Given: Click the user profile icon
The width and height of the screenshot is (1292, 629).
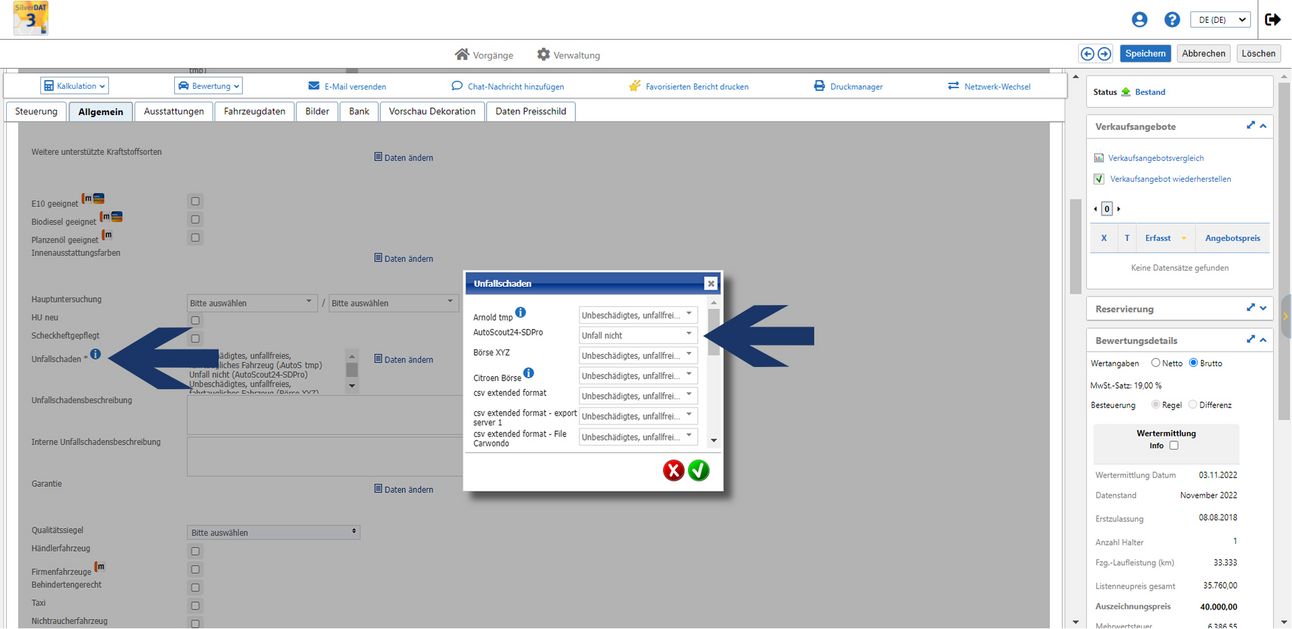Looking at the screenshot, I should (1139, 19).
